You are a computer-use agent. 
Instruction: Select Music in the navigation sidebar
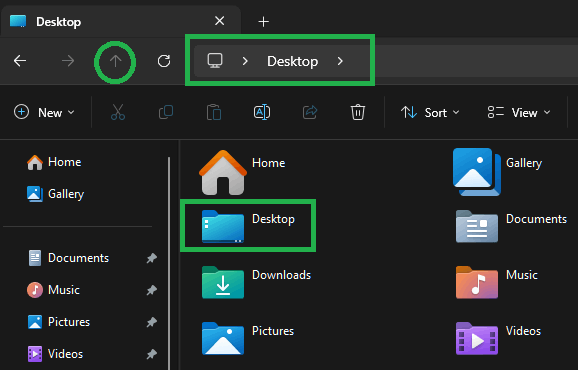[x=53, y=290]
